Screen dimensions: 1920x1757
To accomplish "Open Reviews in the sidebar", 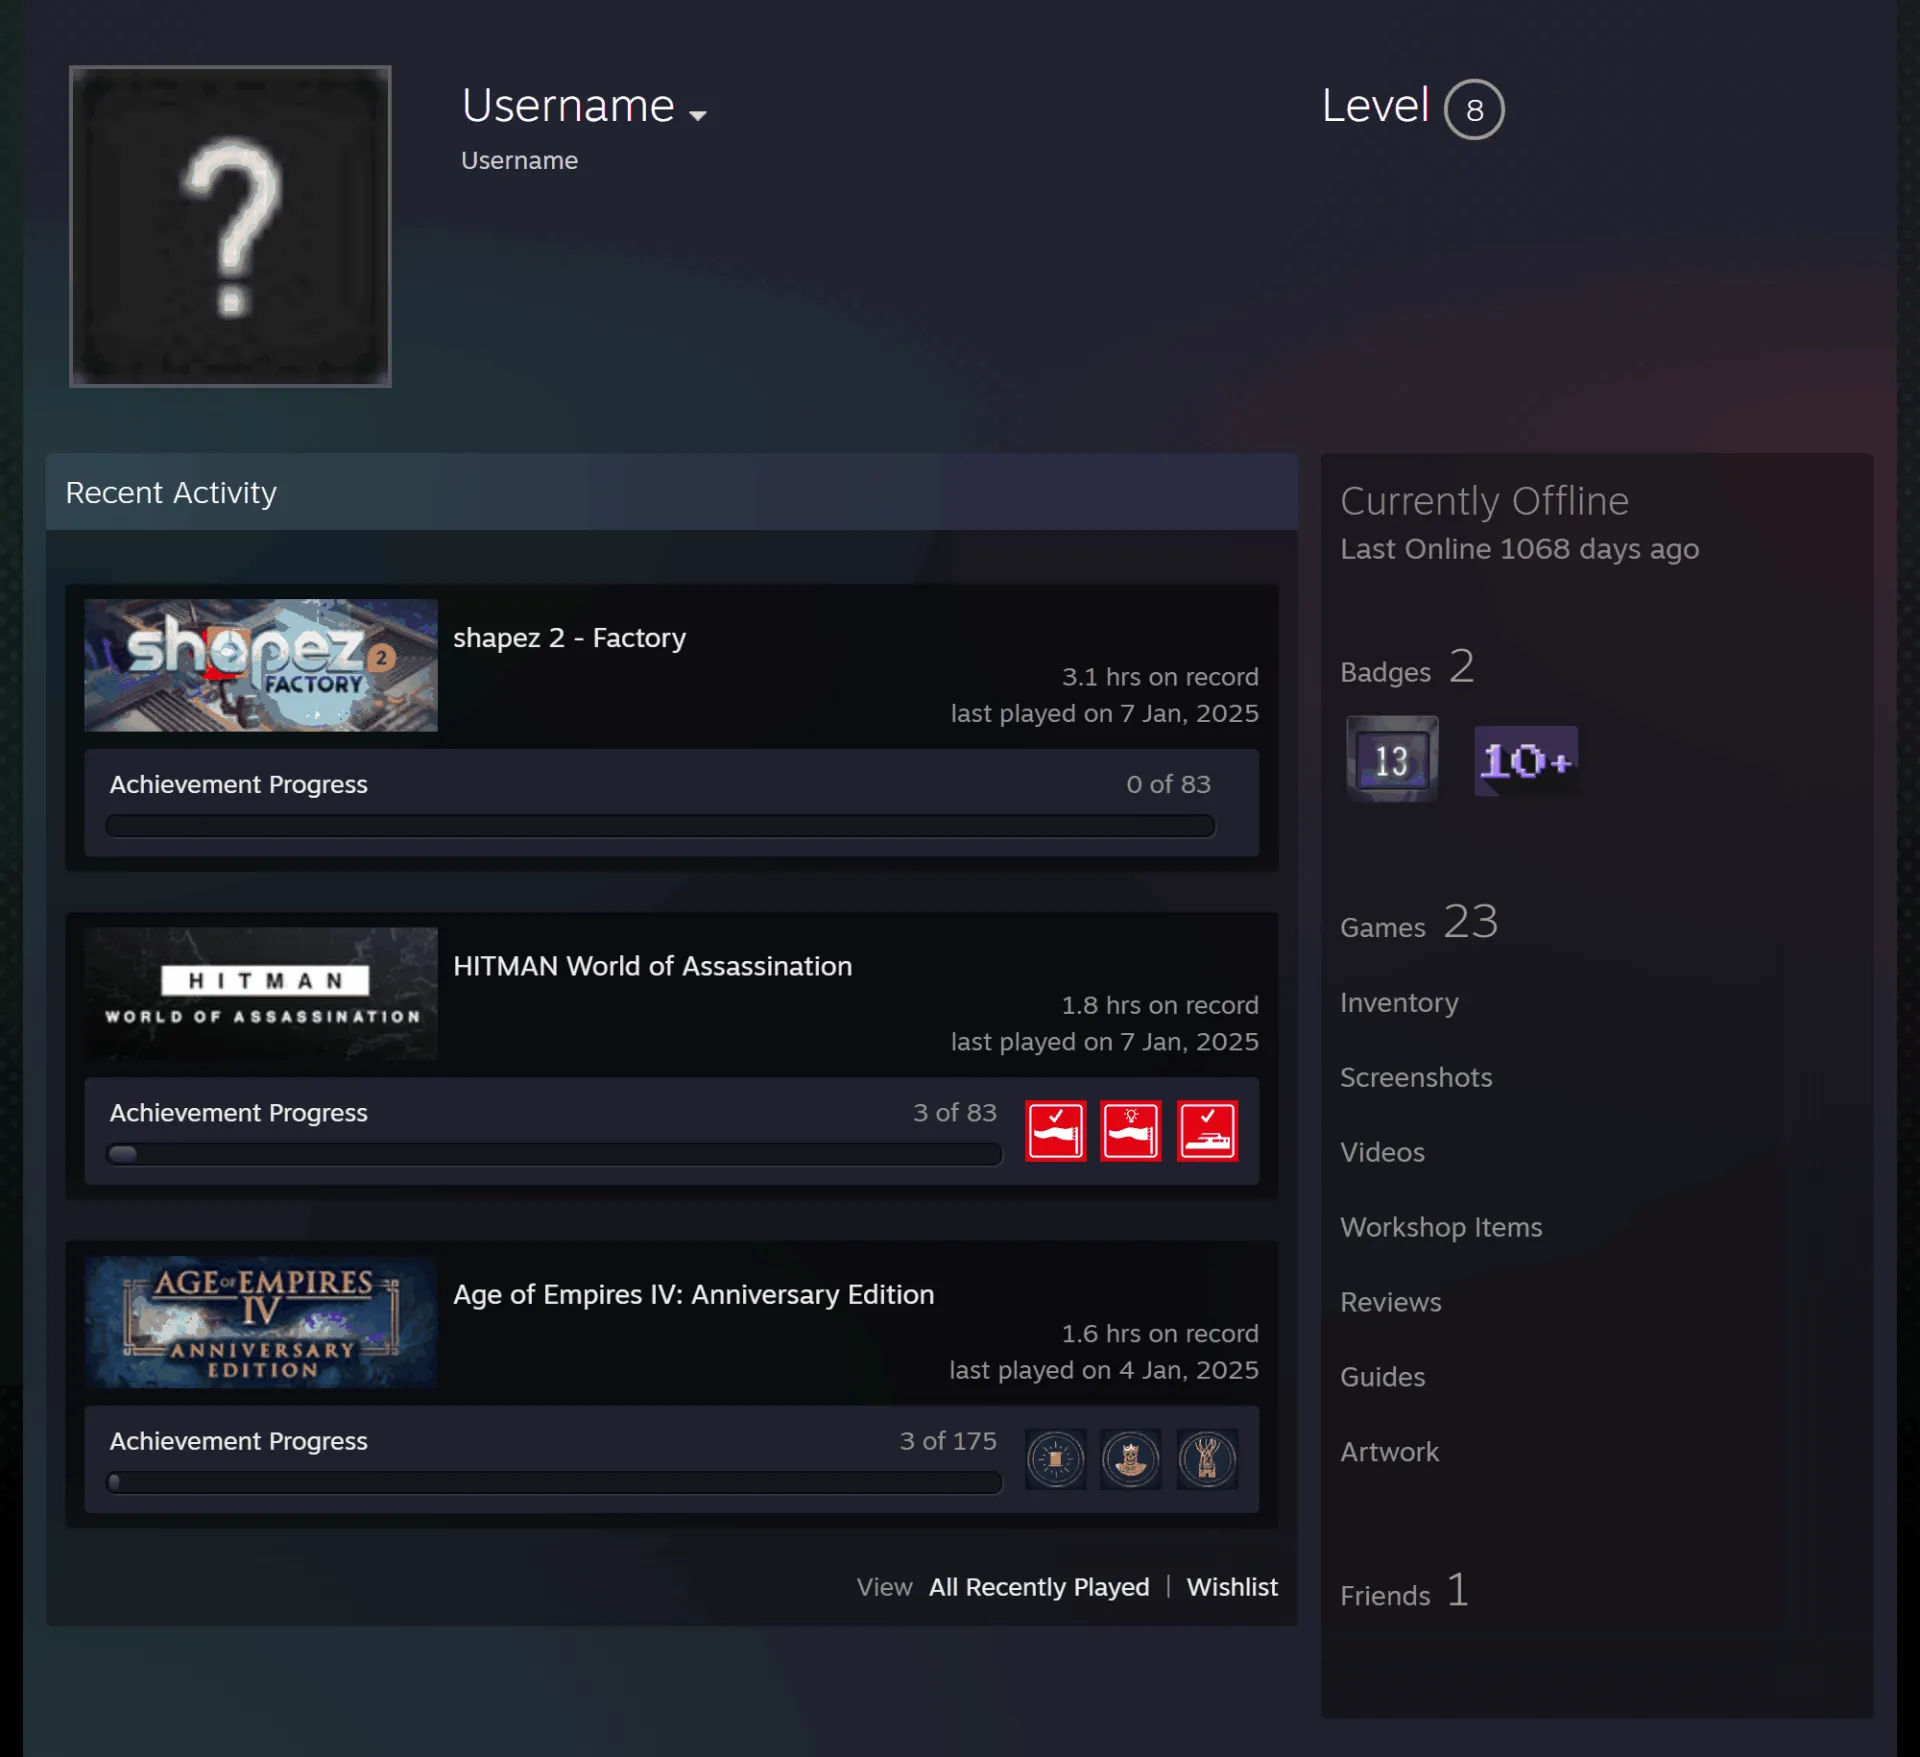I will point(1390,1302).
